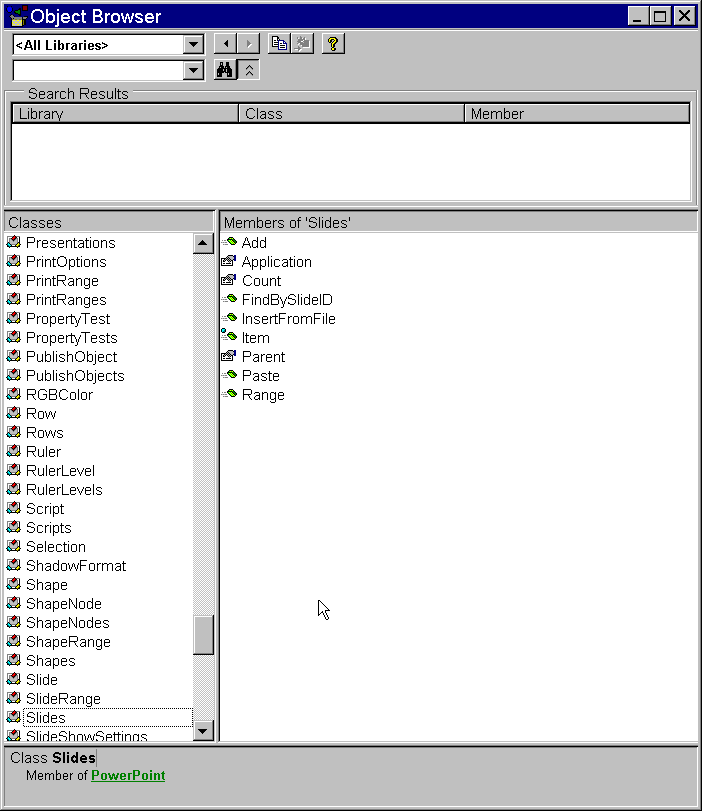The height and width of the screenshot is (811, 702).
Task: Click the PrintOptions class icon
Action: click(14, 261)
